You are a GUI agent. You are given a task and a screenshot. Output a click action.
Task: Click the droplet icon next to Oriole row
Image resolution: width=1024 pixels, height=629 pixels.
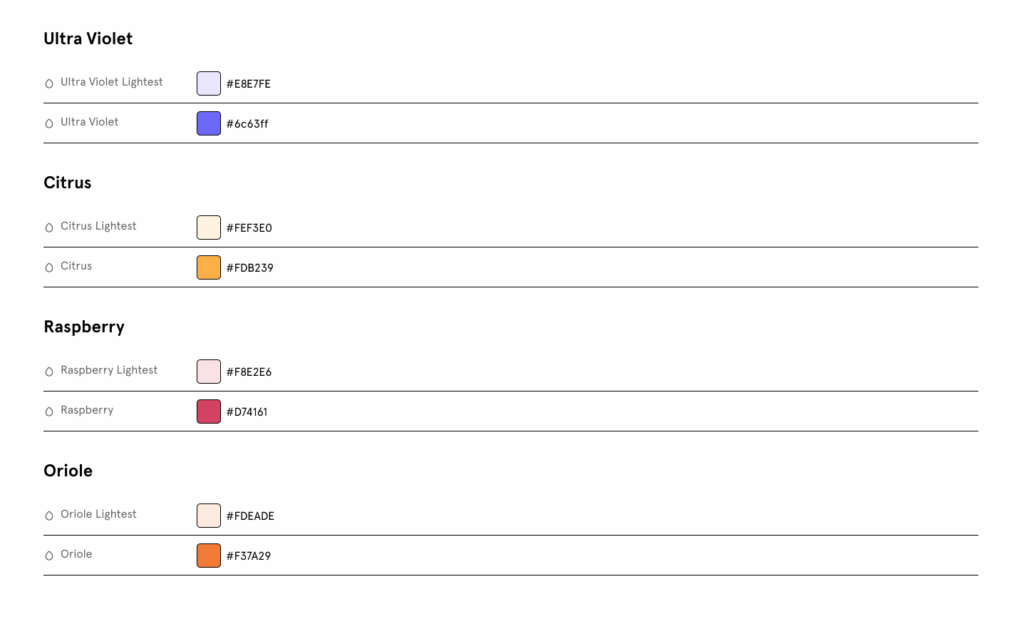(x=49, y=556)
